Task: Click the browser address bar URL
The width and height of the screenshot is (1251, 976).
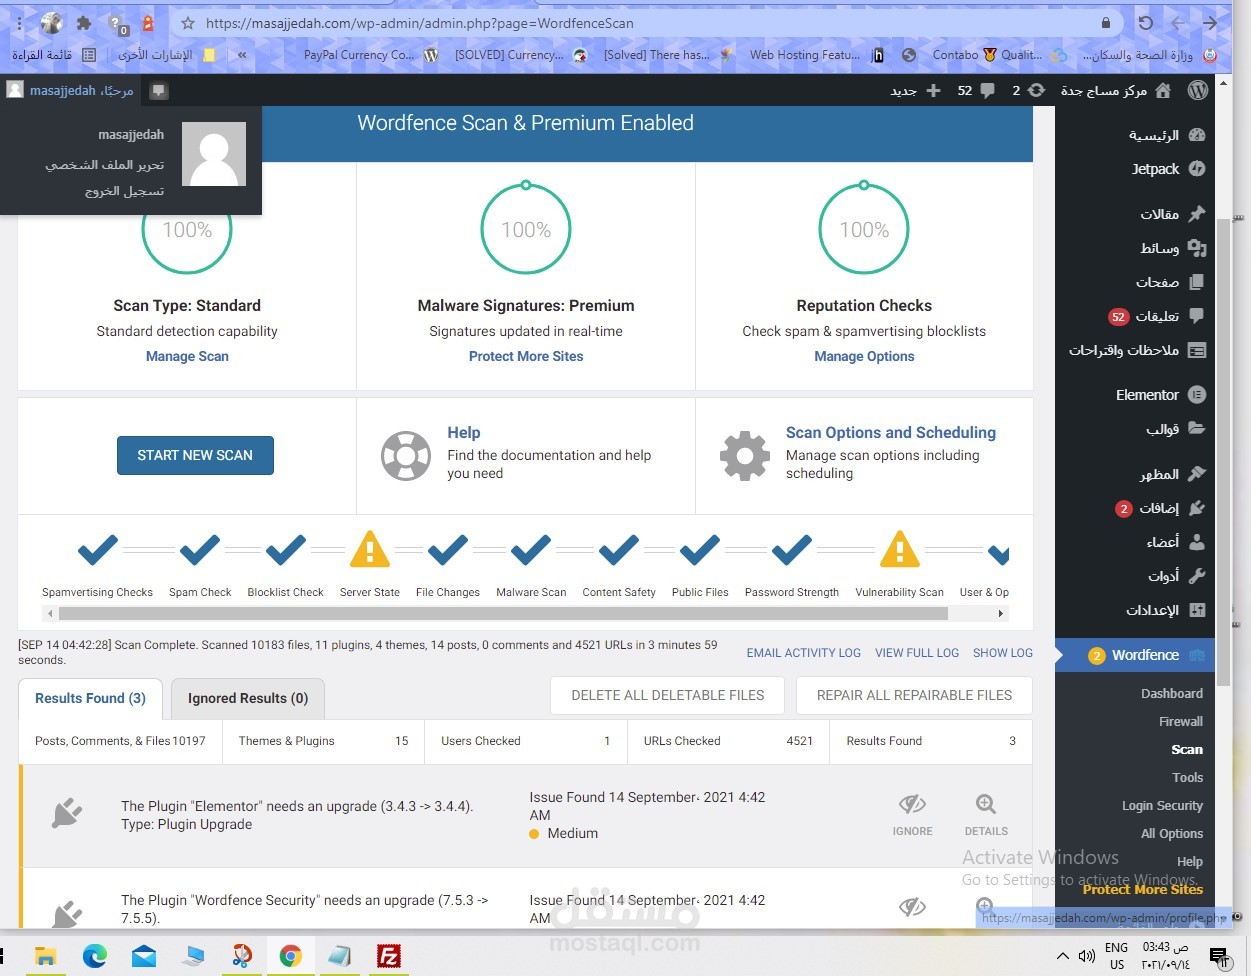Action: 419,23
